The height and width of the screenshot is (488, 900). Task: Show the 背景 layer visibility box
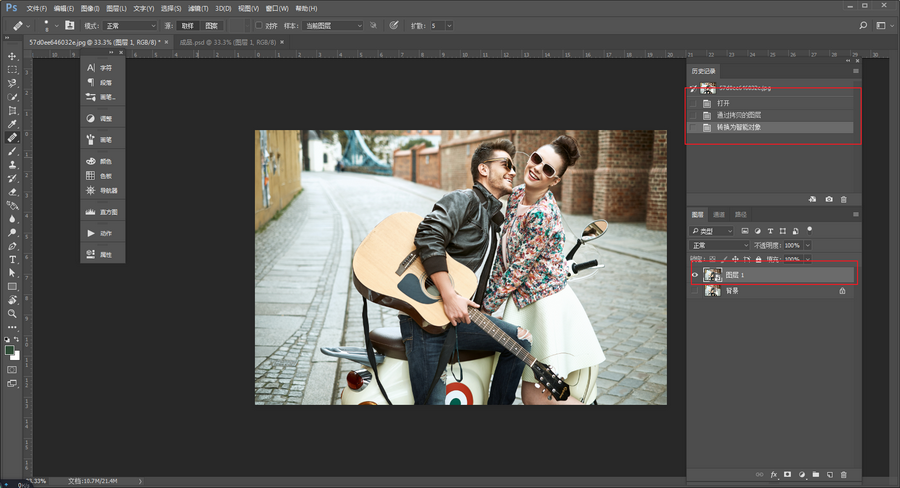[694, 291]
